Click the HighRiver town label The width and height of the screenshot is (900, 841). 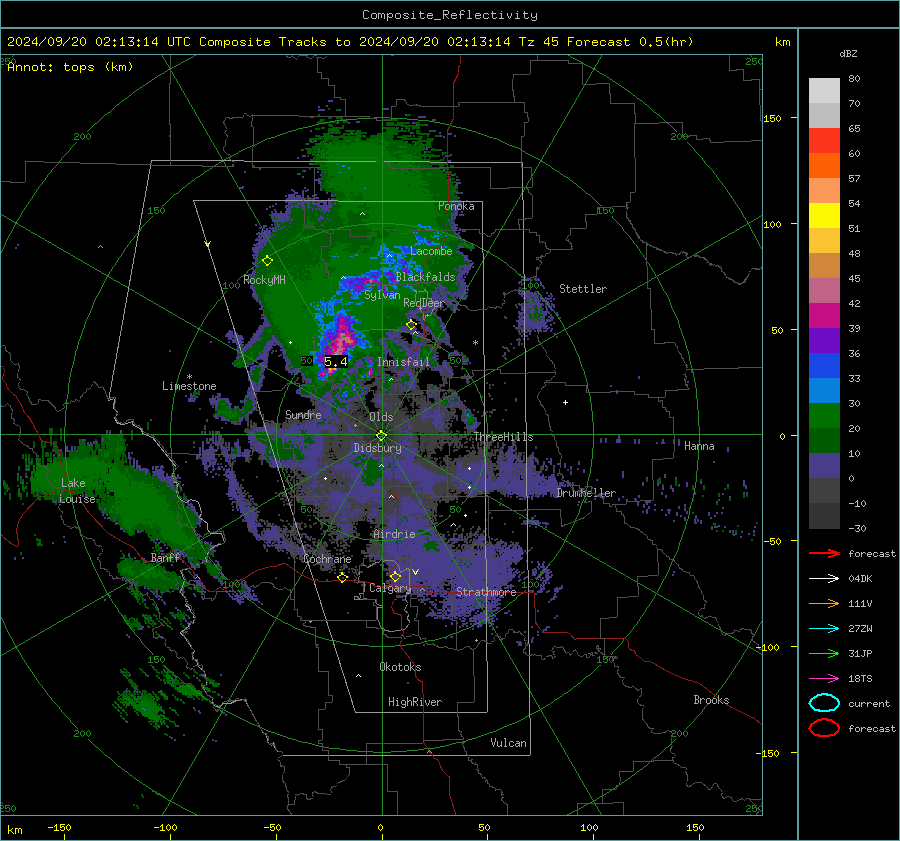(415, 702)
